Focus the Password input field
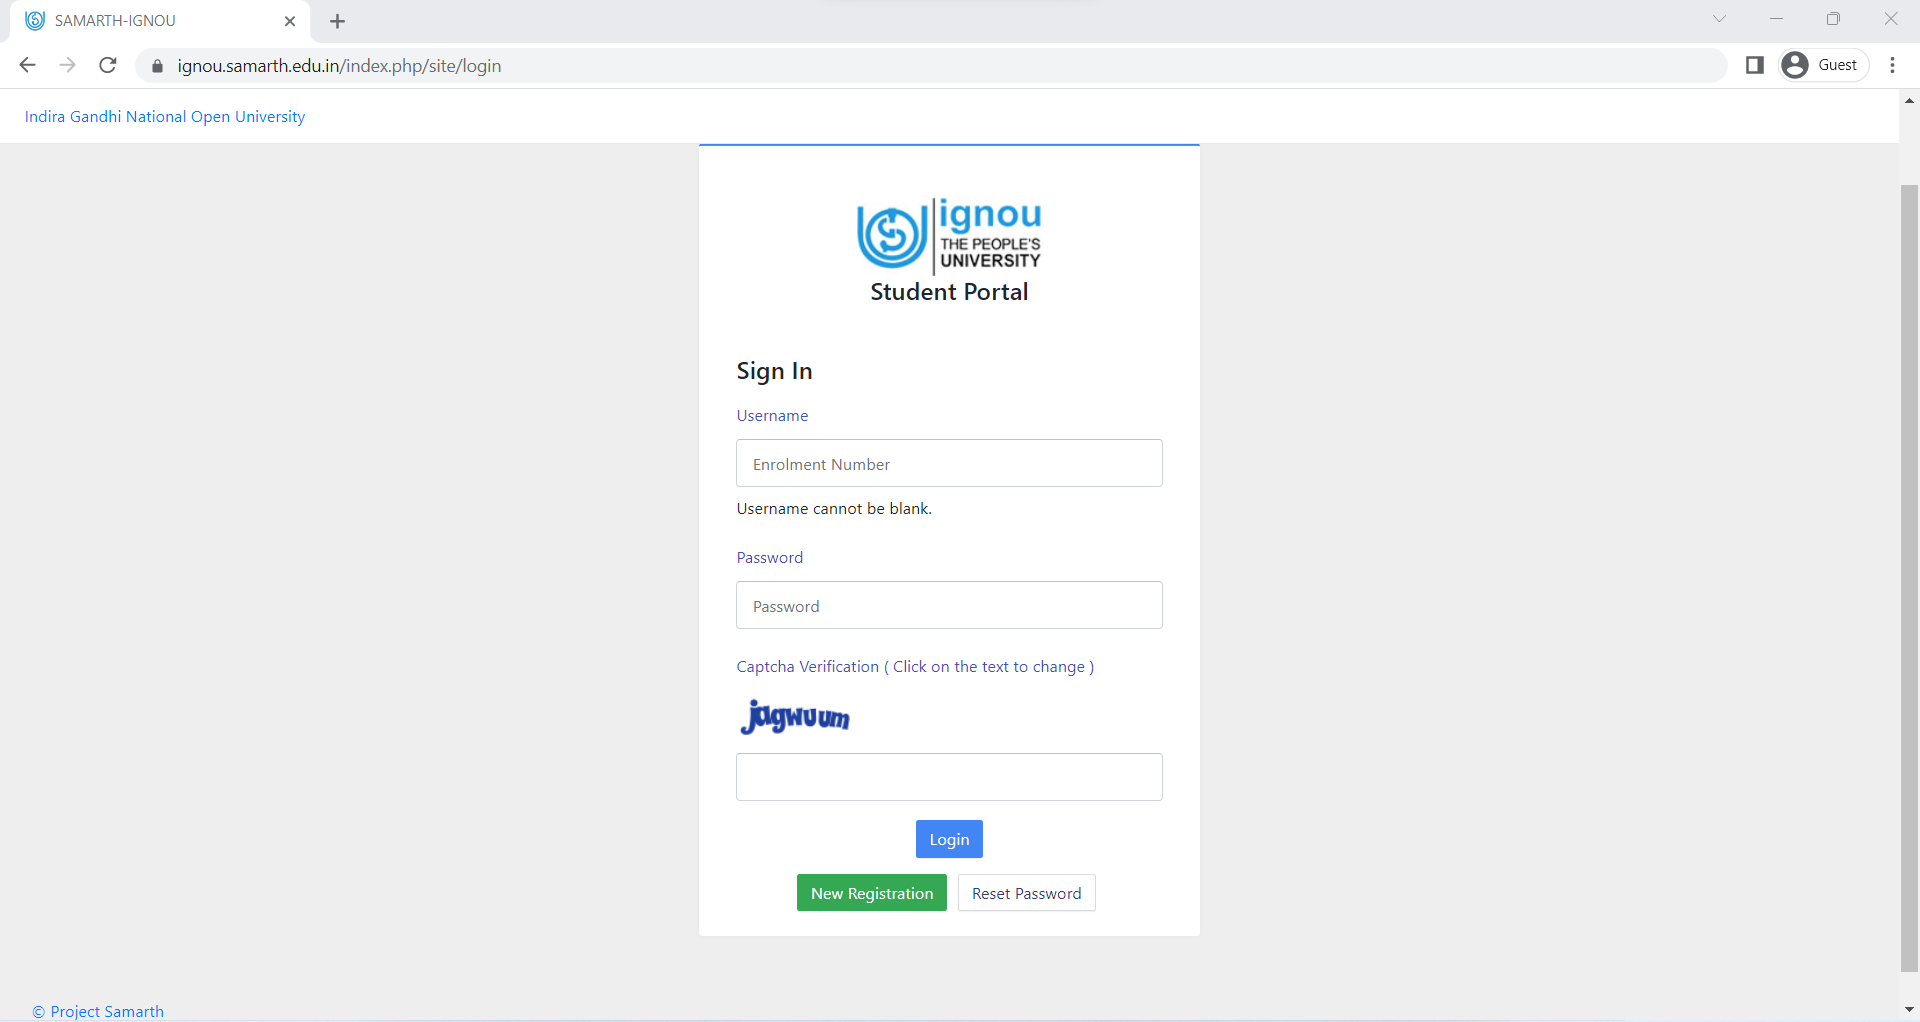This screenshot has height=1022, width=1920. [x=949, y=605]
